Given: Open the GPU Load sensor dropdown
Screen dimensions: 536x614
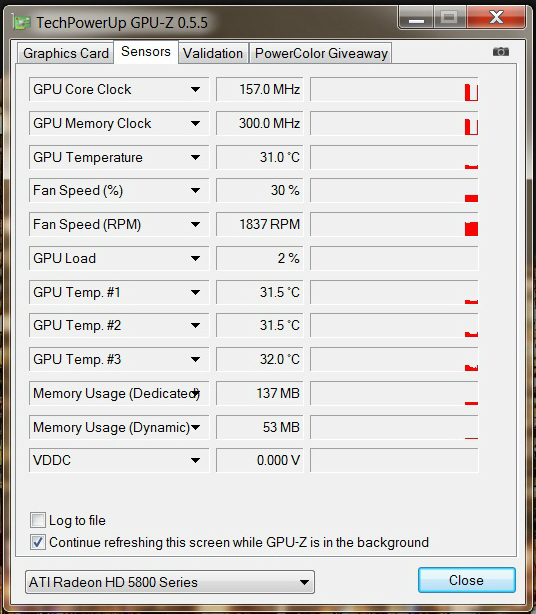Looking at the screenshot, I should point(195,258).
